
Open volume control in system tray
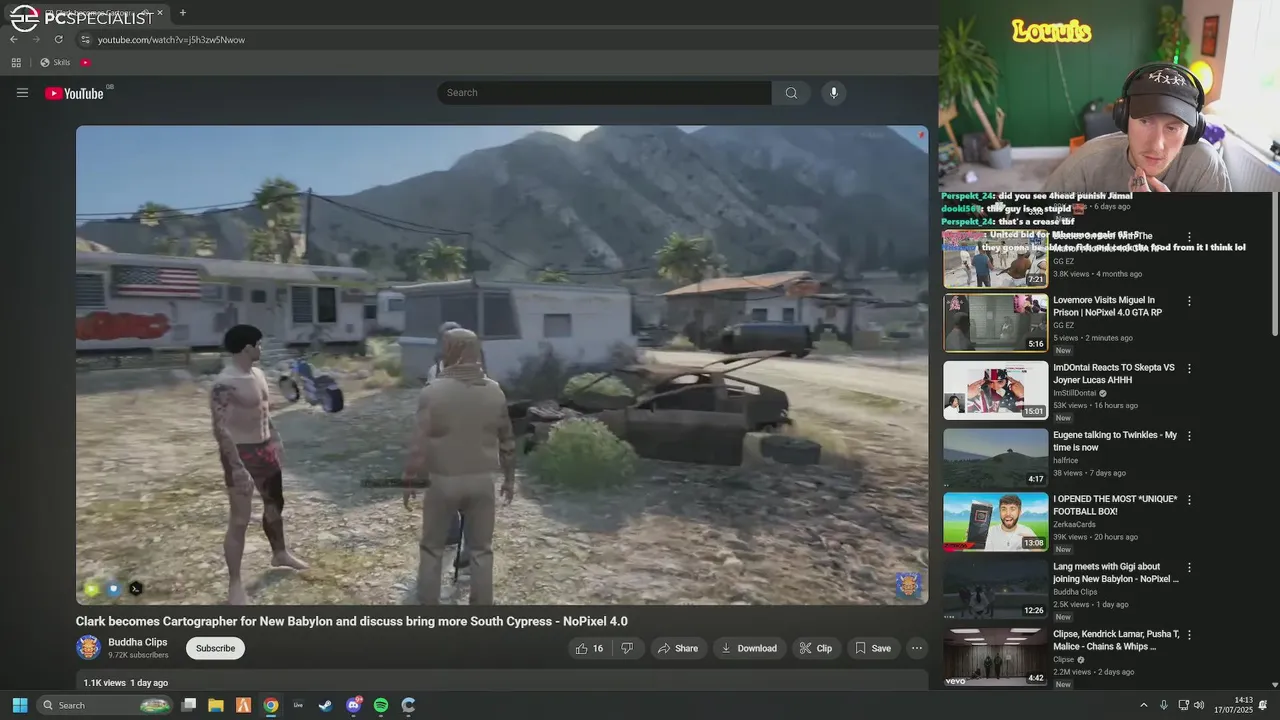pos(1199,705)
